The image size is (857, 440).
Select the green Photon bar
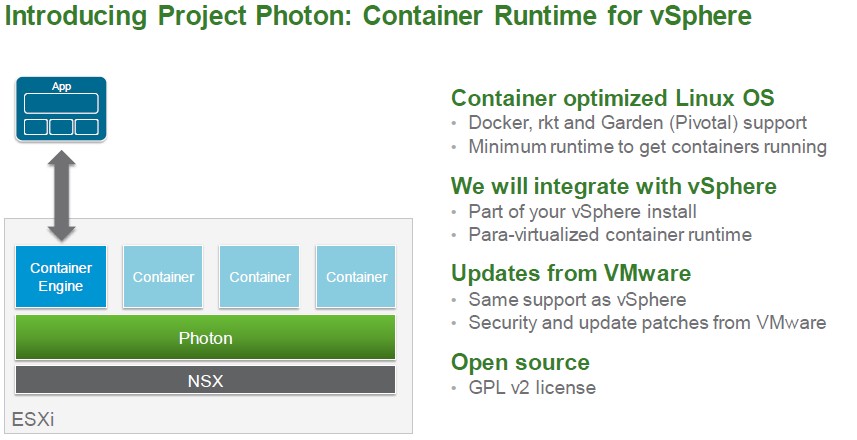coord(206,337)
